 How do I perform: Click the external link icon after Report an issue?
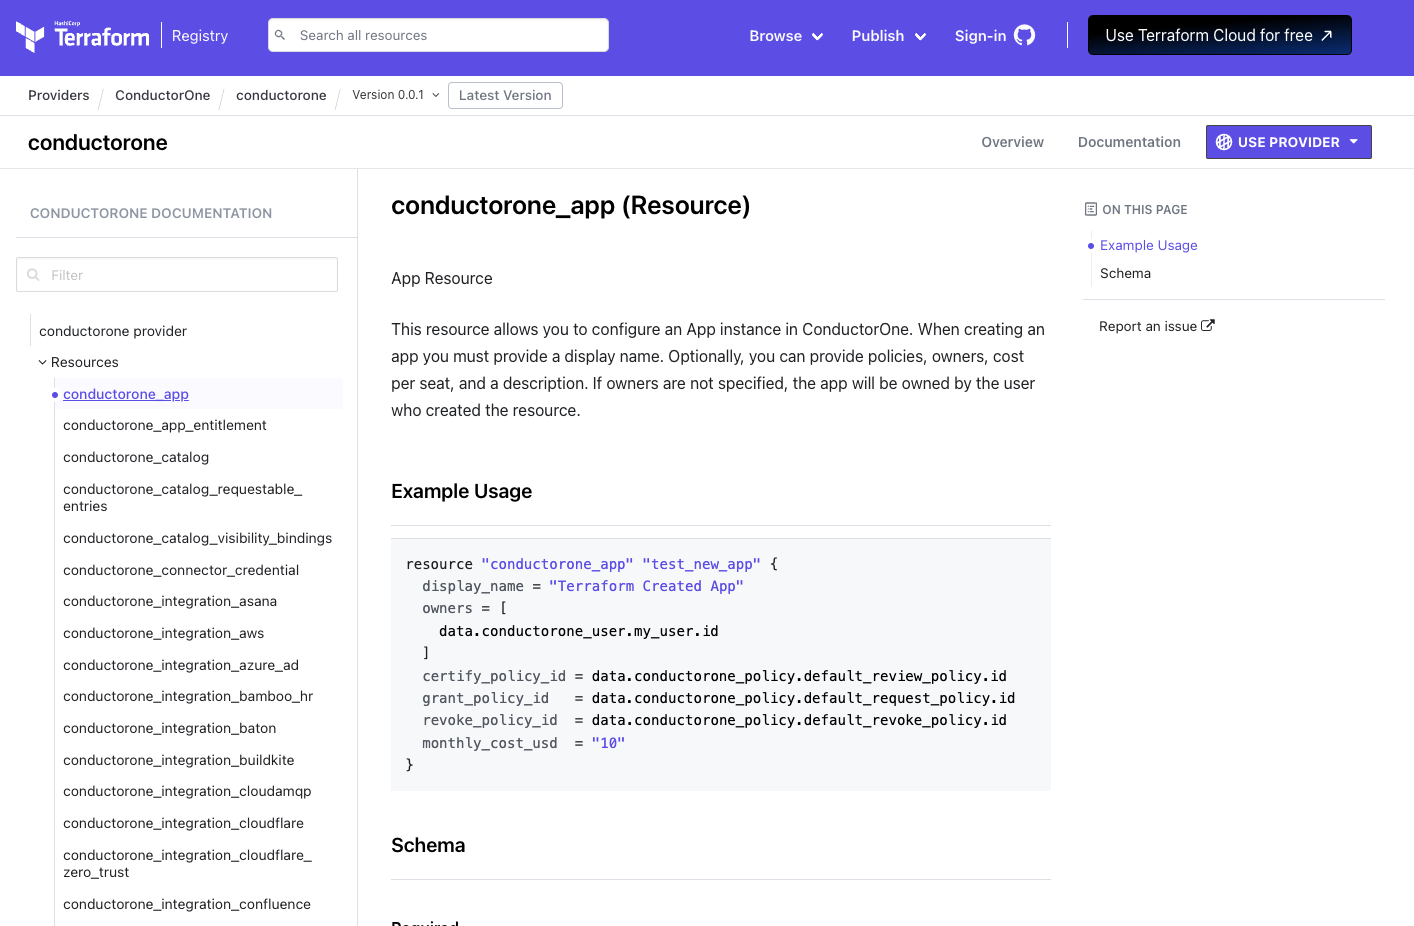[1207, 325]
